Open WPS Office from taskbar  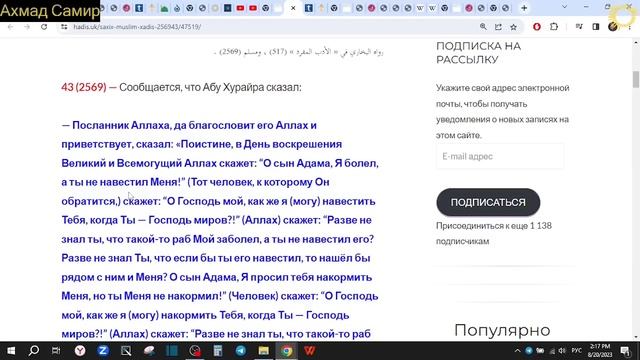pyautogui.click(x=309, y=351)
